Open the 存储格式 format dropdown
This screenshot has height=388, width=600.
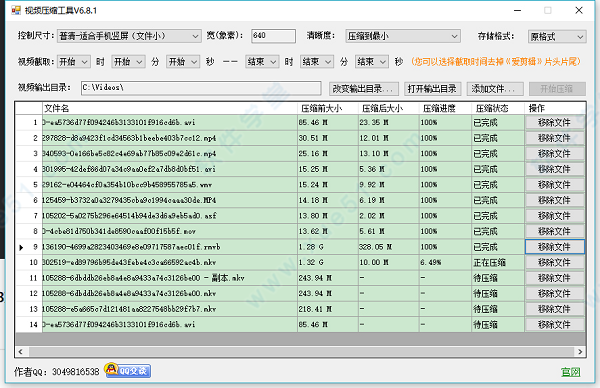pos(557,36)
